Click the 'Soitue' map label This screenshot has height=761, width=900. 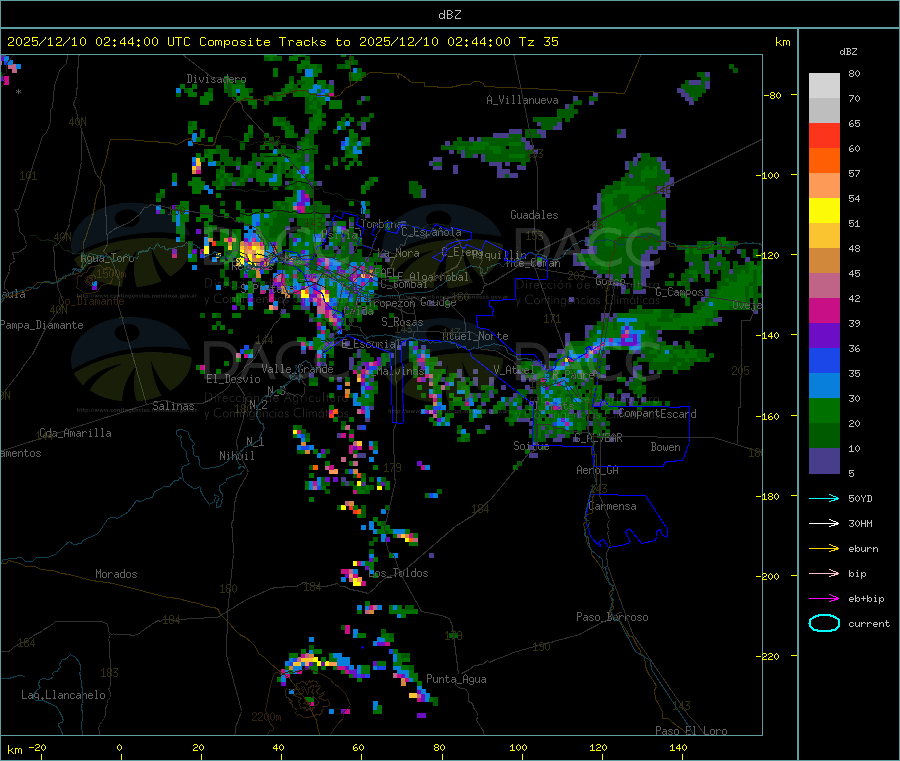531,446
